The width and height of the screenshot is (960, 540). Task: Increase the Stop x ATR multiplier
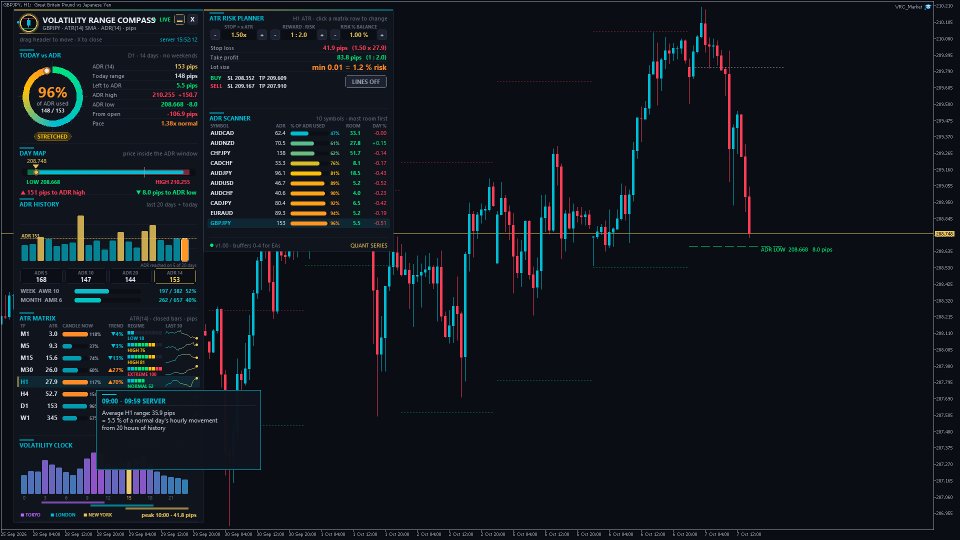261,35
